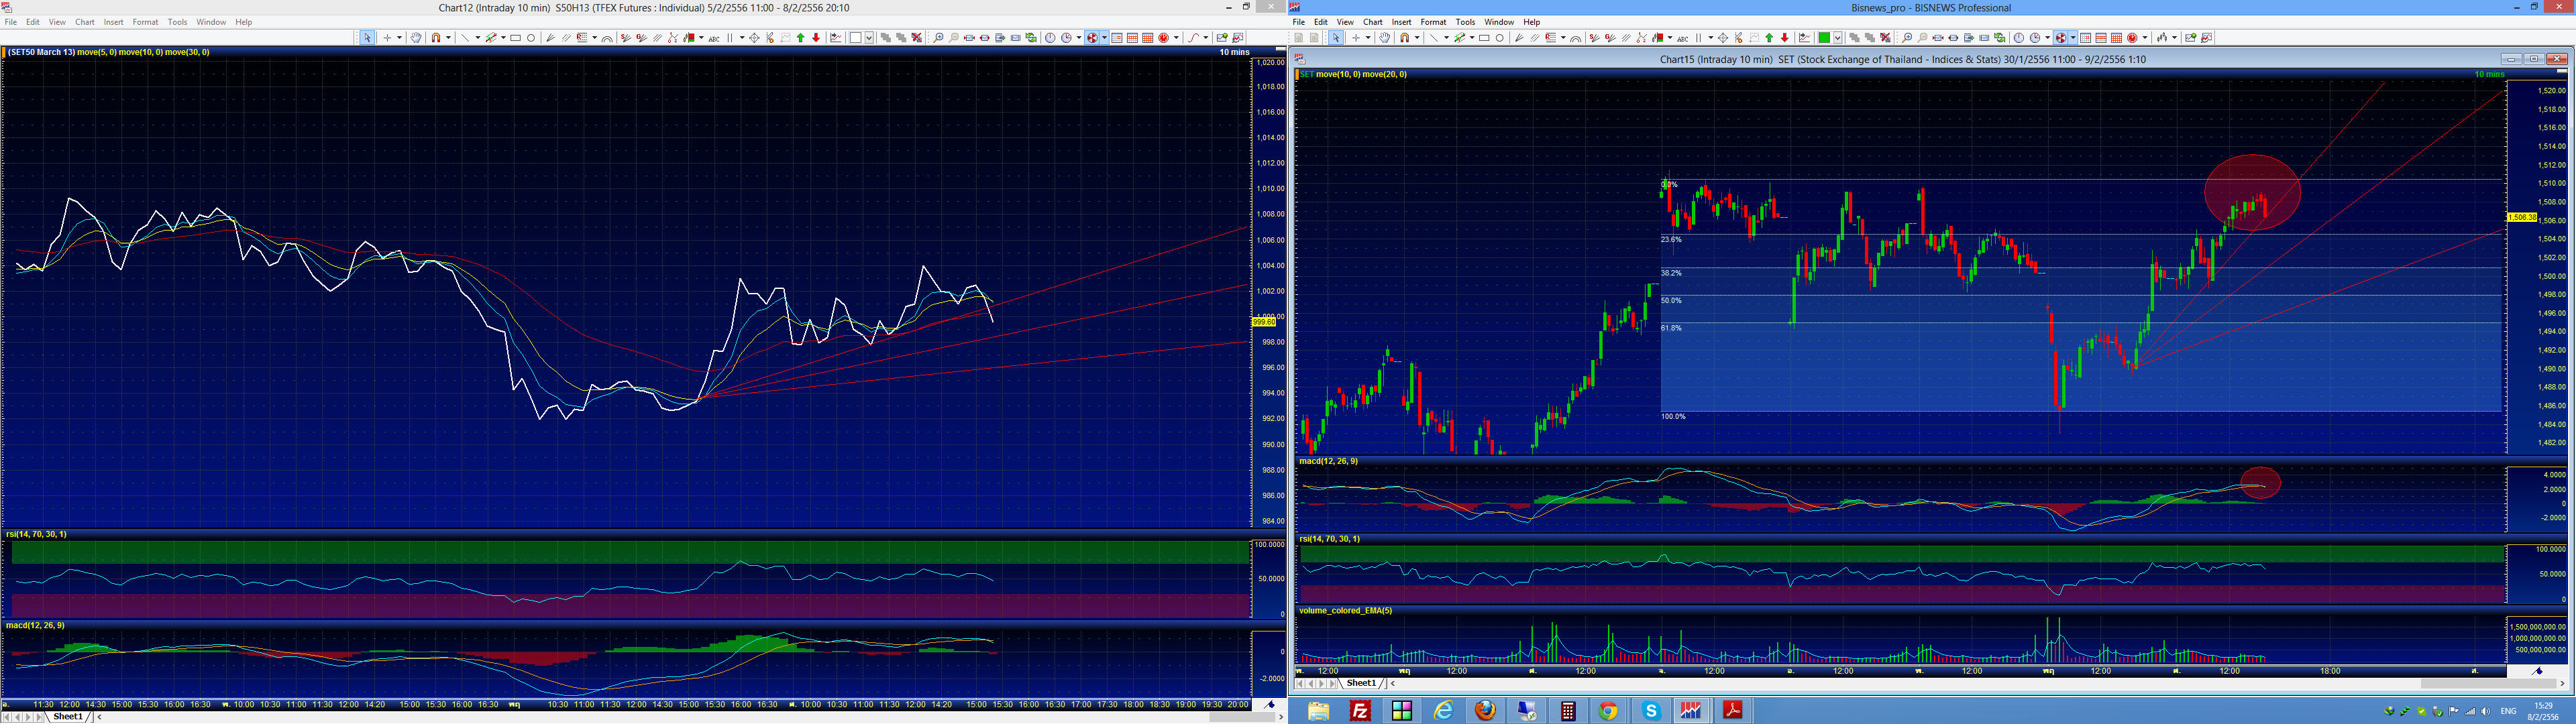Open the color picker dropdown arrow in right toolbar

point(1837,38)
